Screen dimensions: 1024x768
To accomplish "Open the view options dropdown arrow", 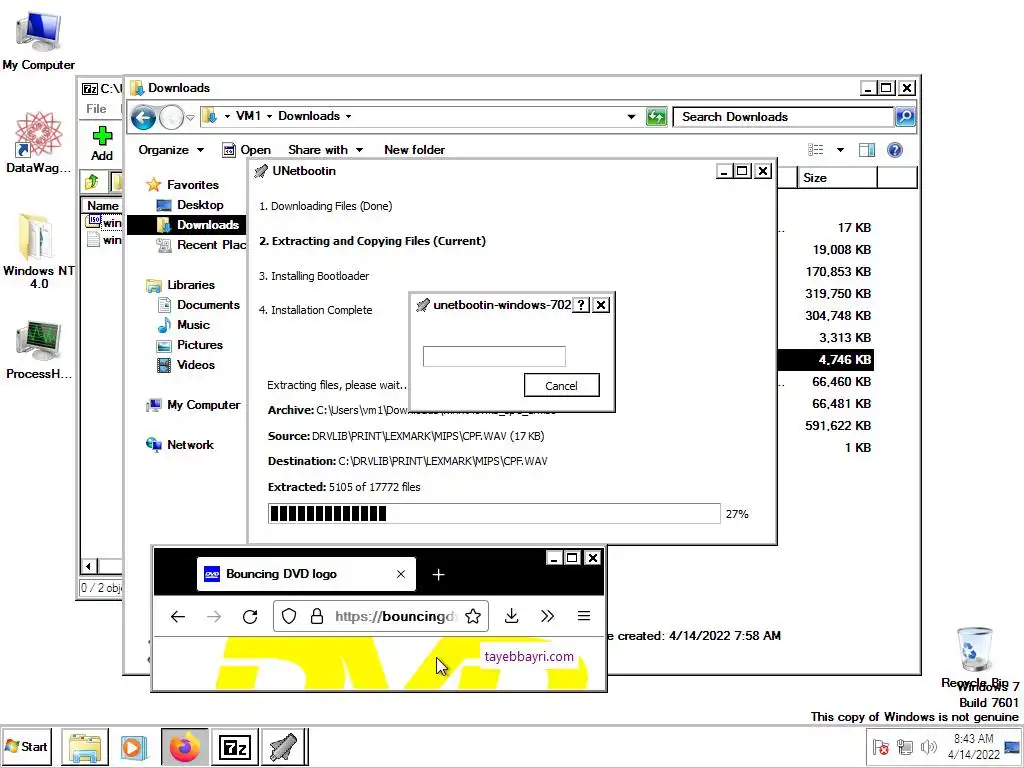I will [x=840, y=150].
